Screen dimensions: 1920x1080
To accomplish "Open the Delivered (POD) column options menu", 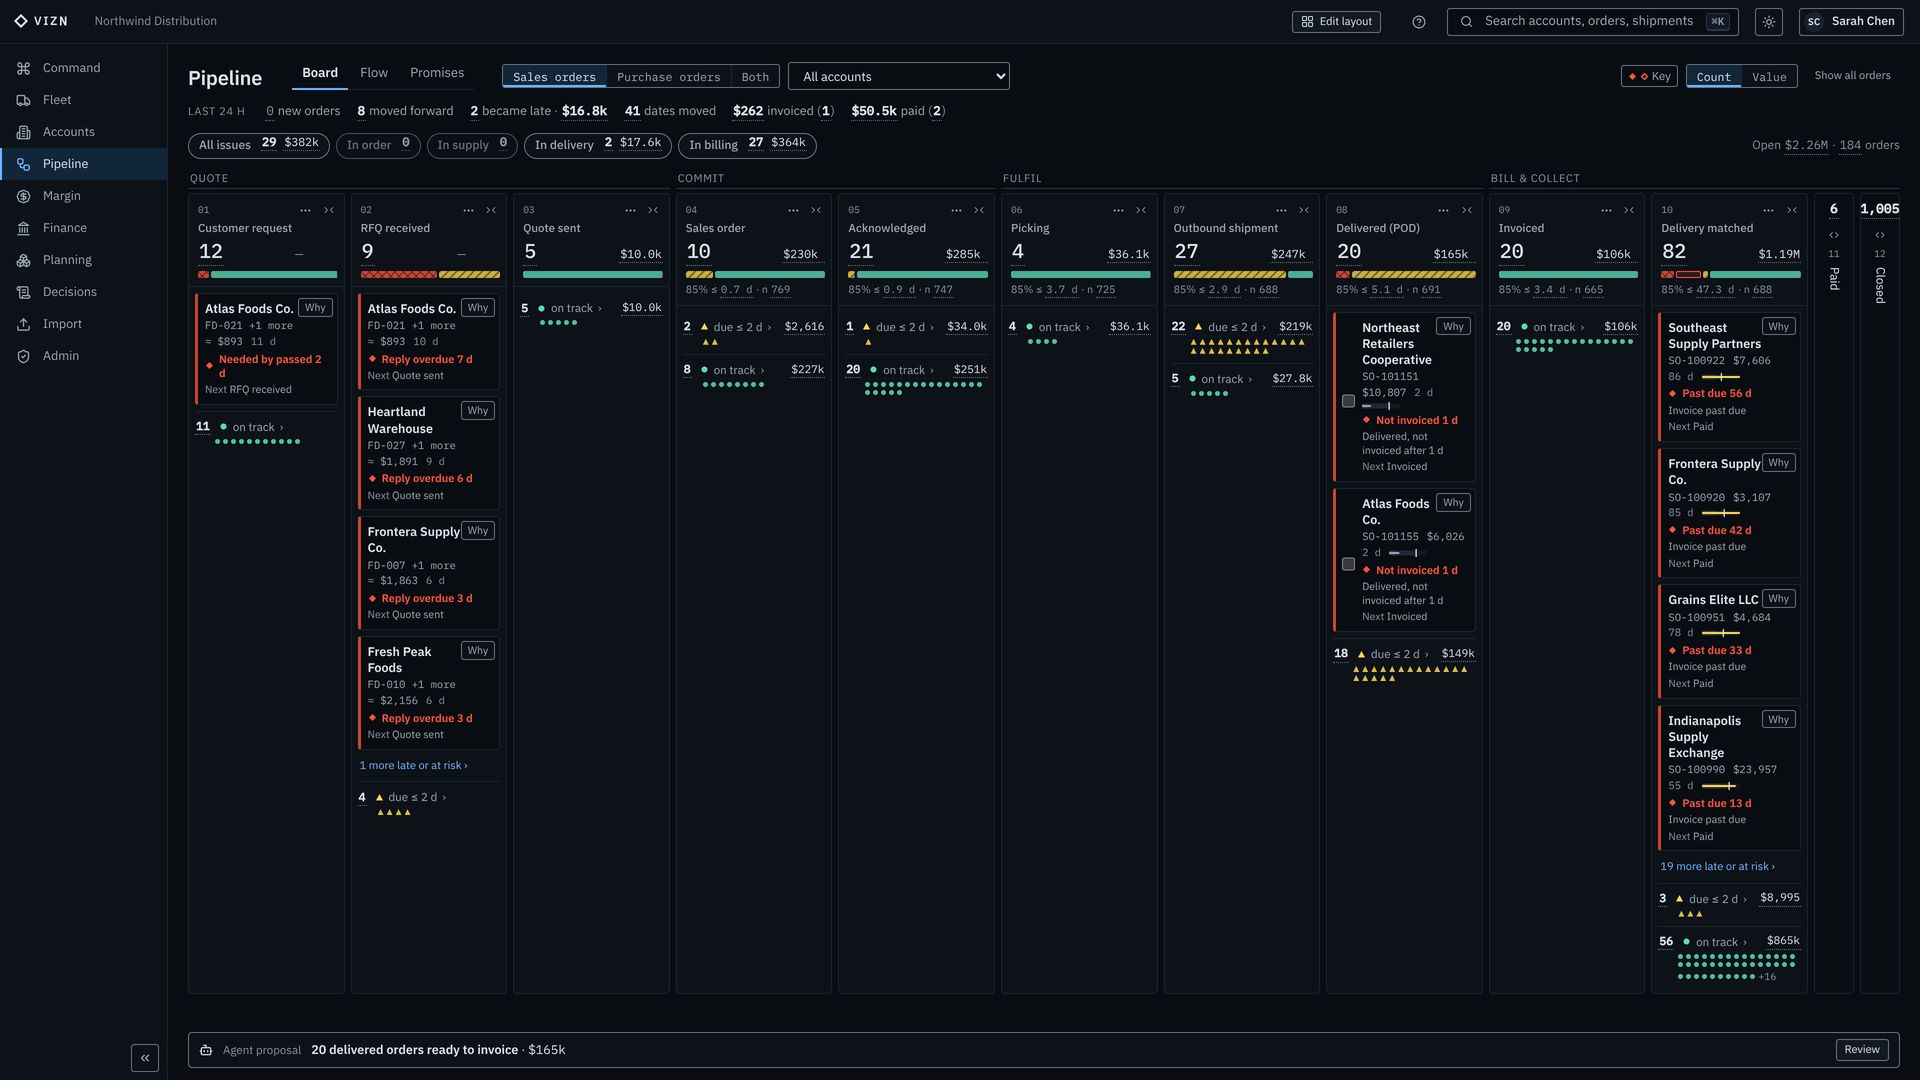I will point(1443,210).
